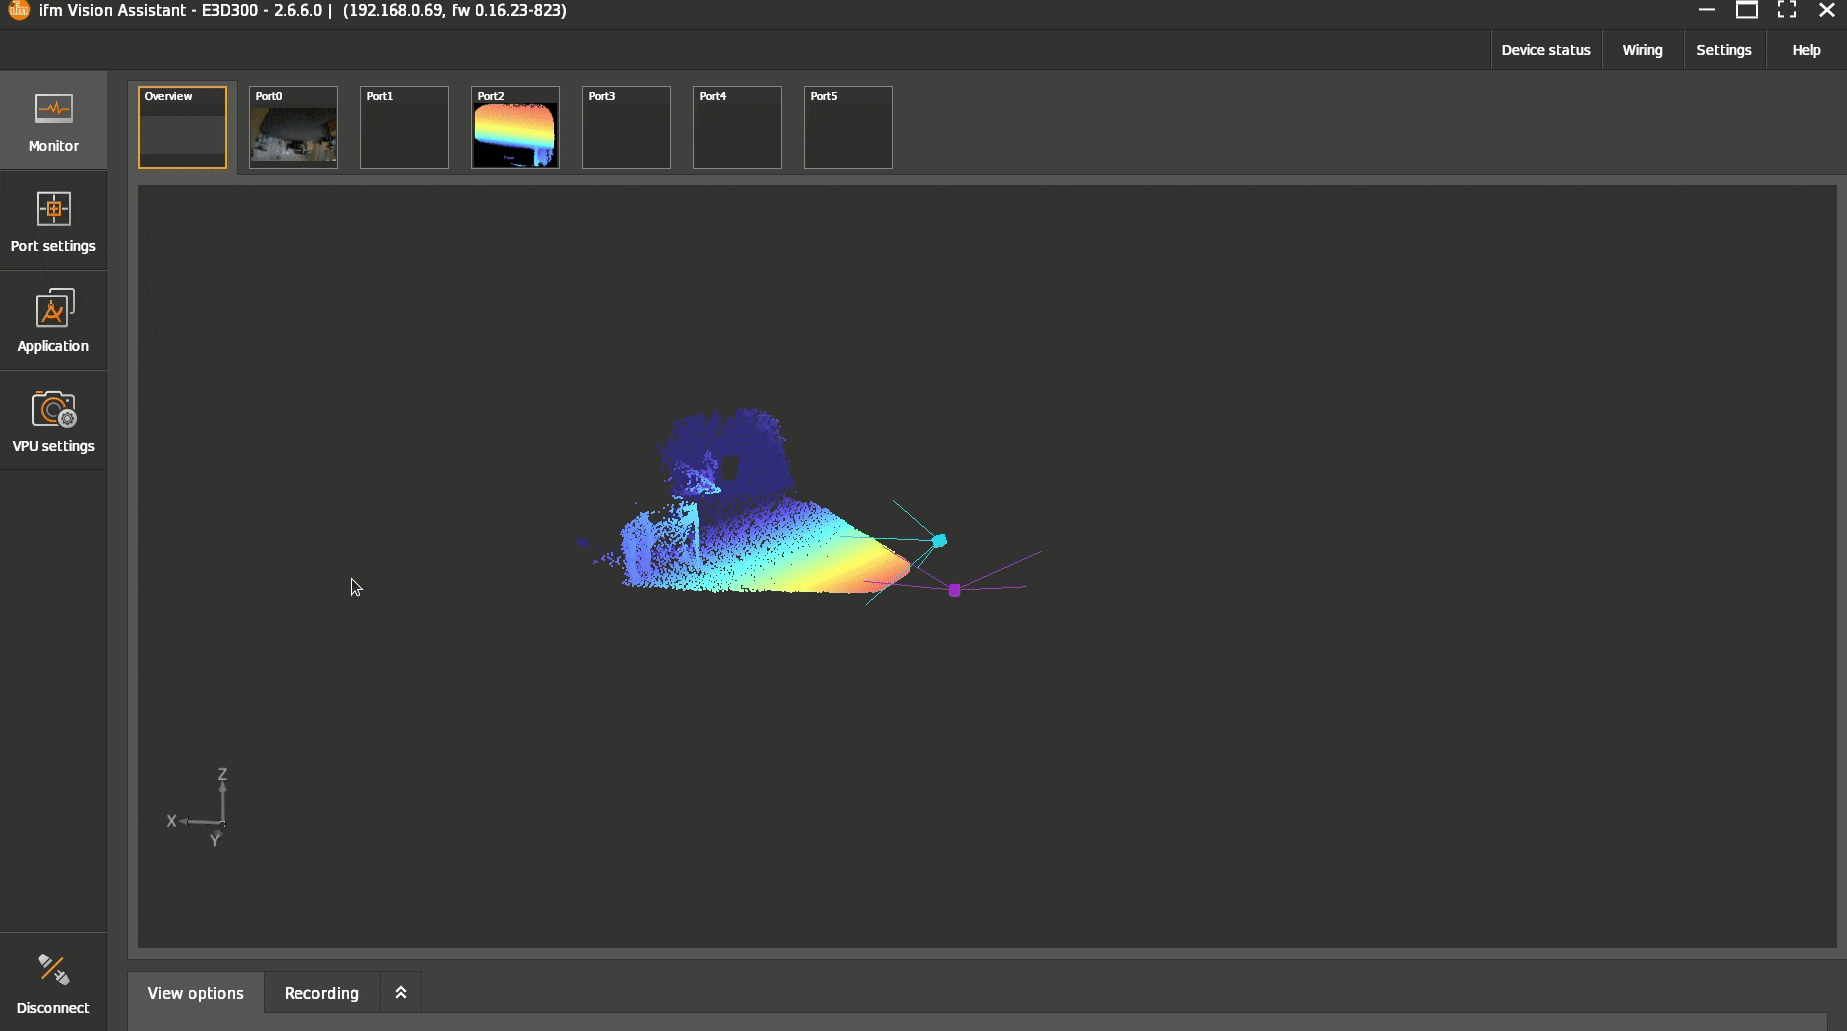Open the Help menu
This screenshot has width=1847, height=1031.
click(x=1805, y=50)
